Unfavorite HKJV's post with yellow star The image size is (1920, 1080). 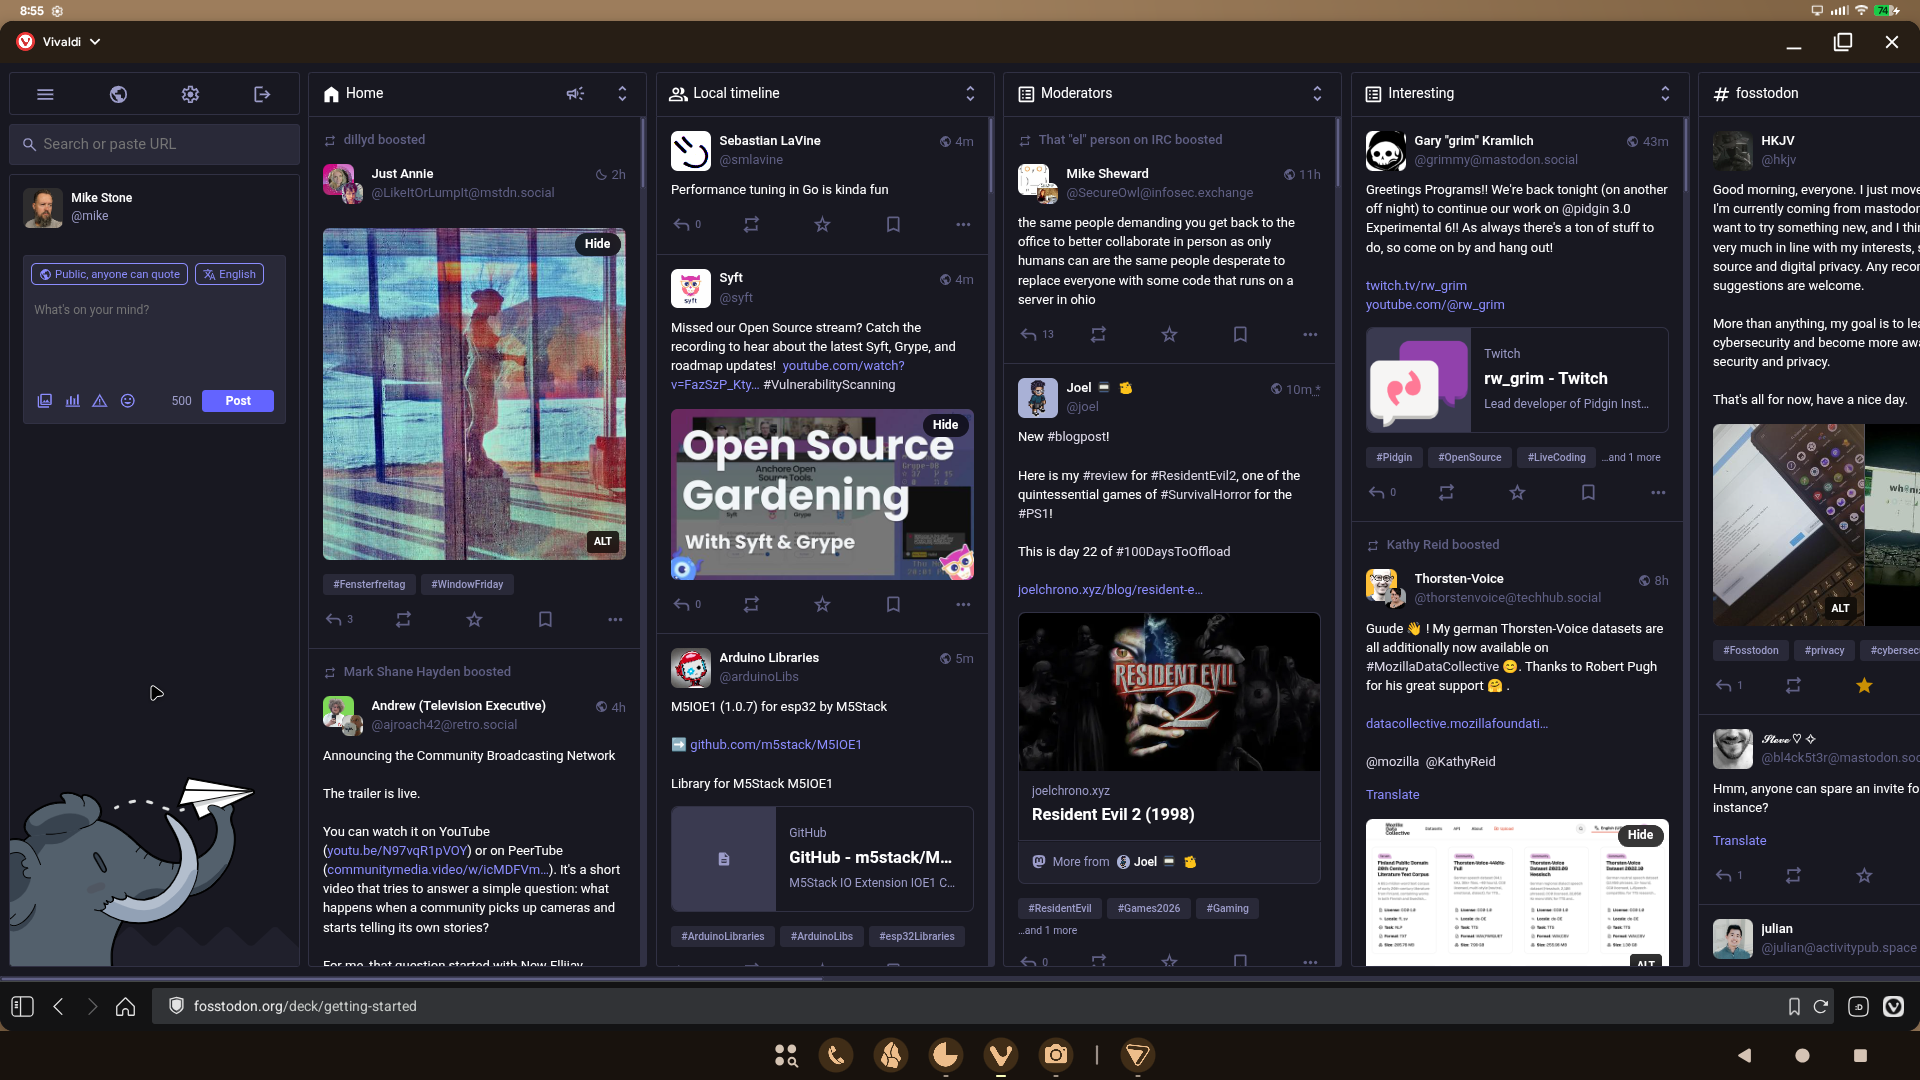pyautogui.click(x=1864, y=686)
